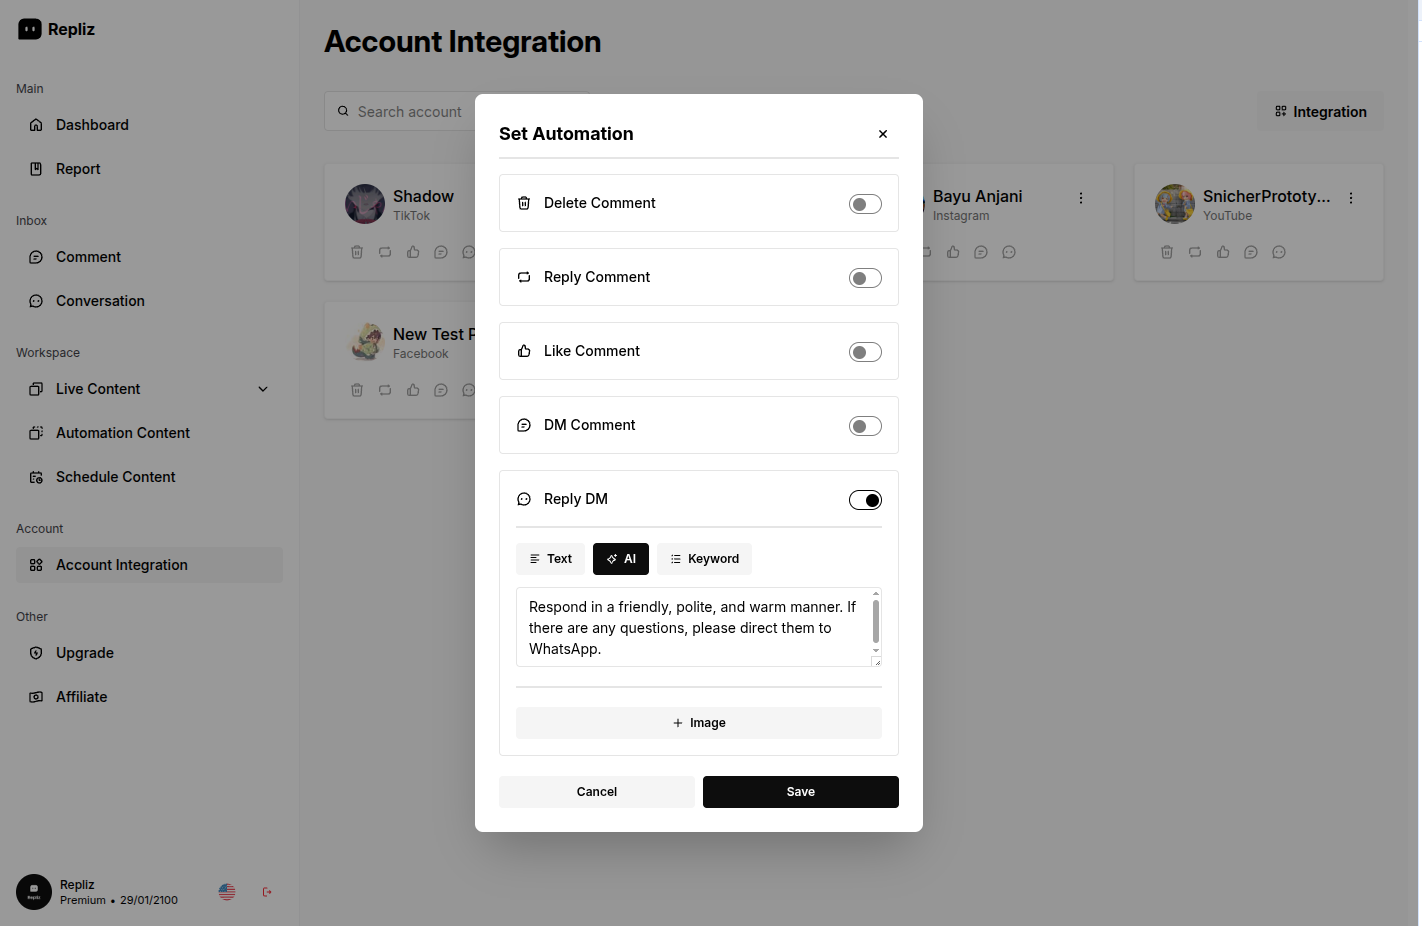Enable the Delete Comment toggle

point(865,204)
